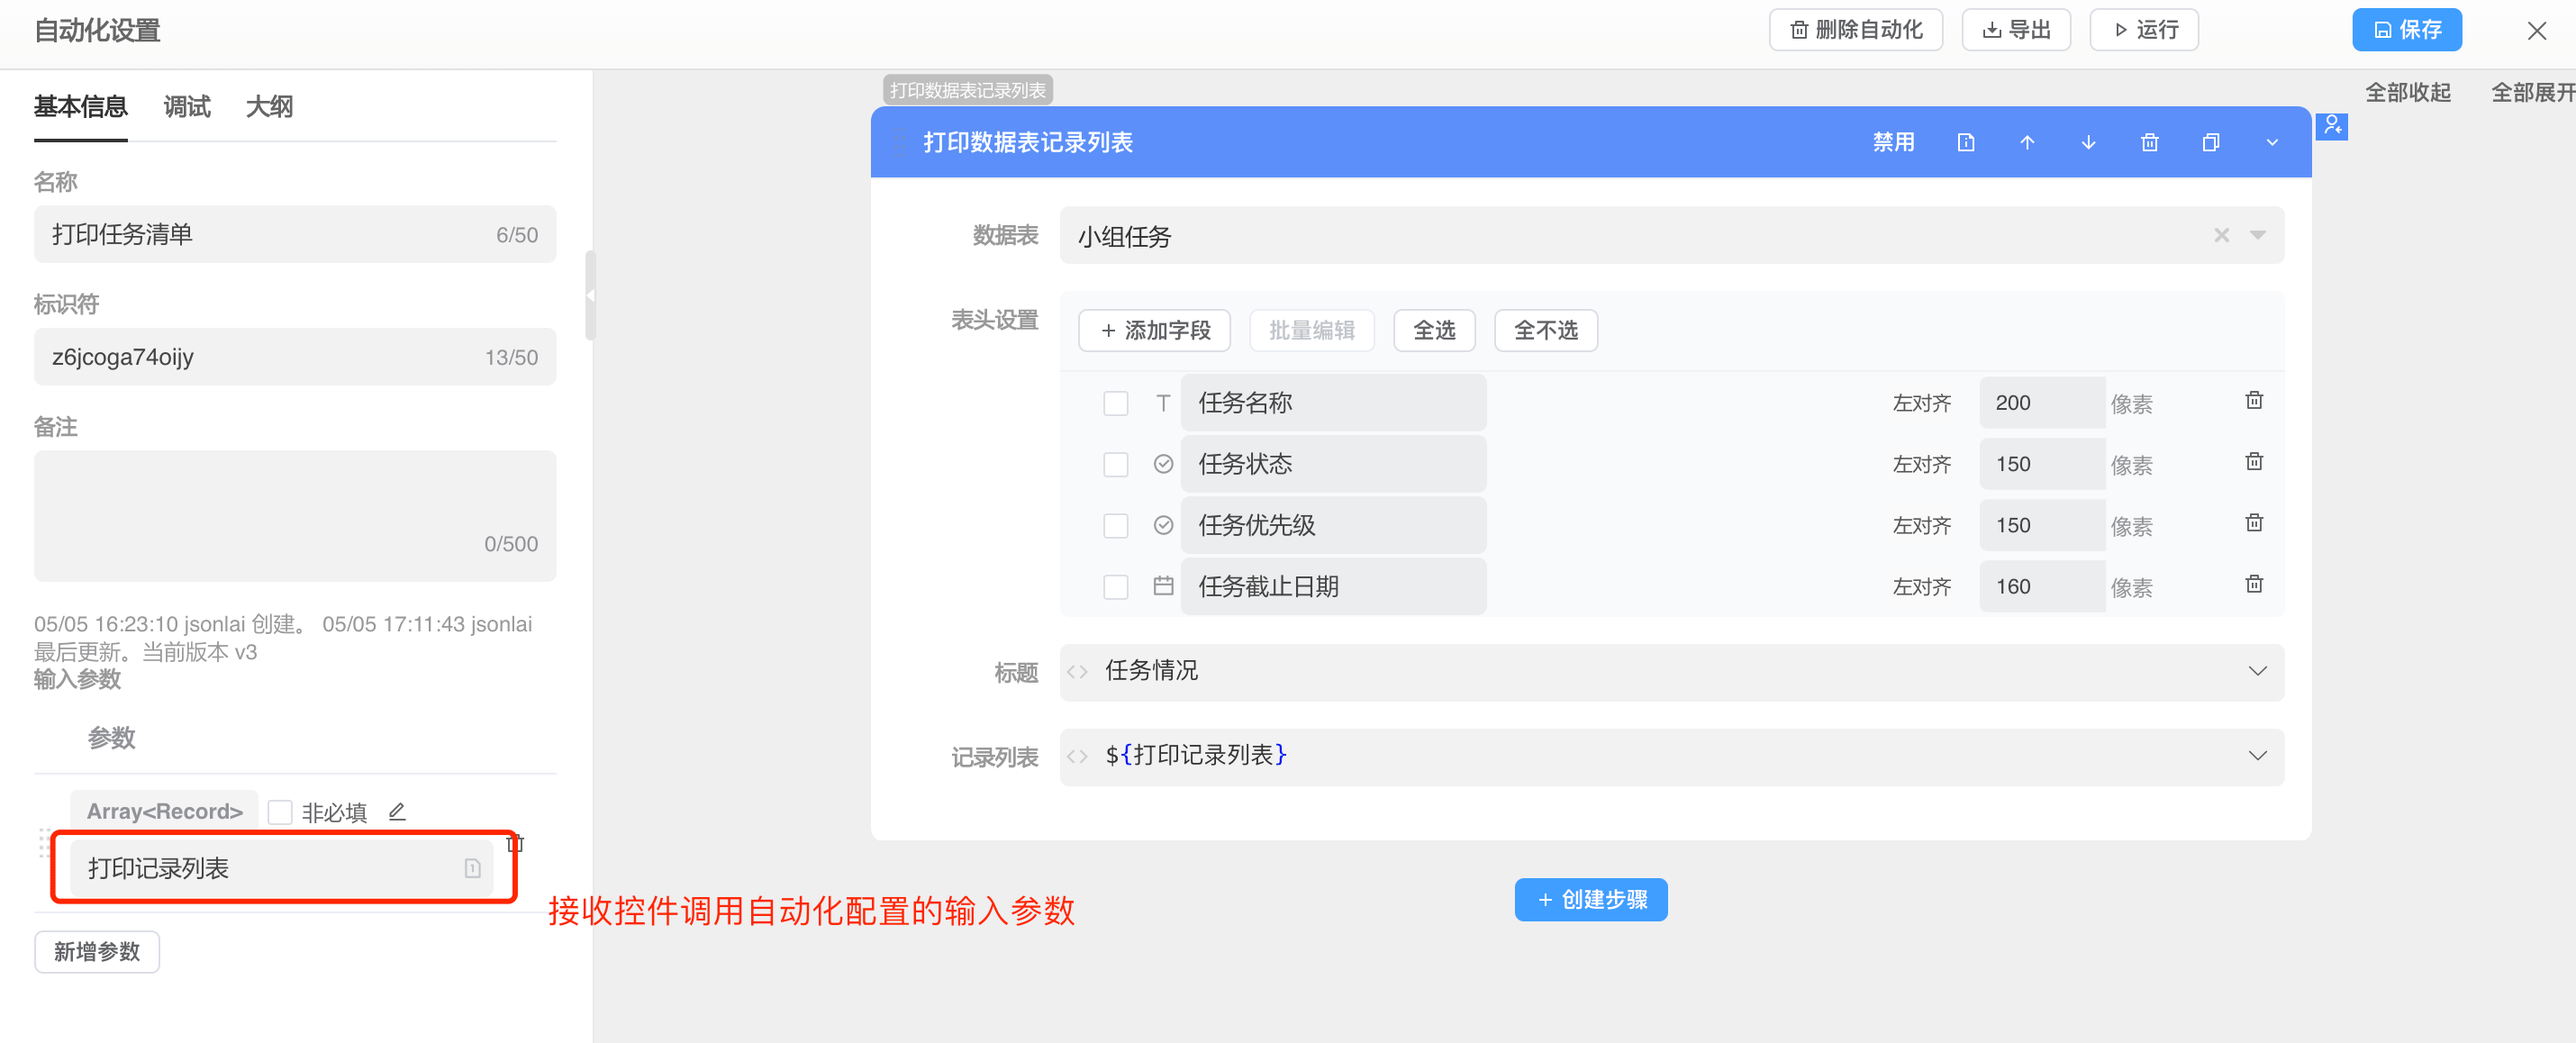The height and width of the screenshot is (1043, 2576).
Task: Check the 任务截止日期 field checkbox
Action: pos(1115,587)
